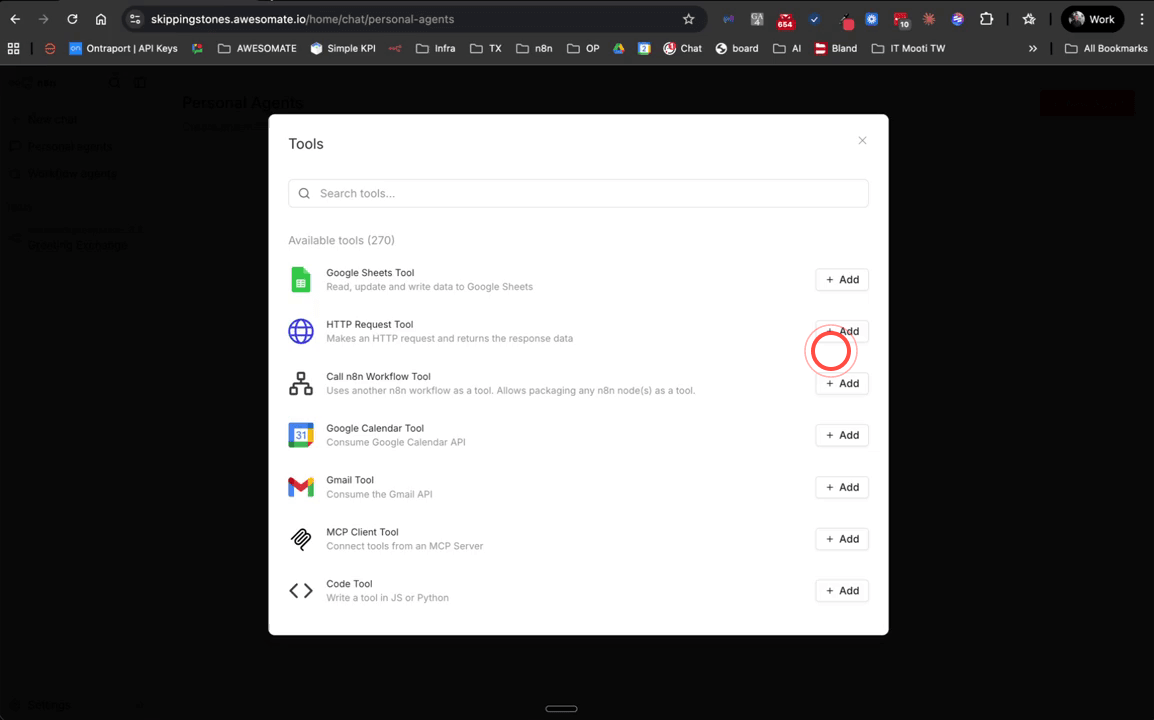Click the Search tools input field
The height and width of the screenshot is (720, 1154).
point(578,193)
